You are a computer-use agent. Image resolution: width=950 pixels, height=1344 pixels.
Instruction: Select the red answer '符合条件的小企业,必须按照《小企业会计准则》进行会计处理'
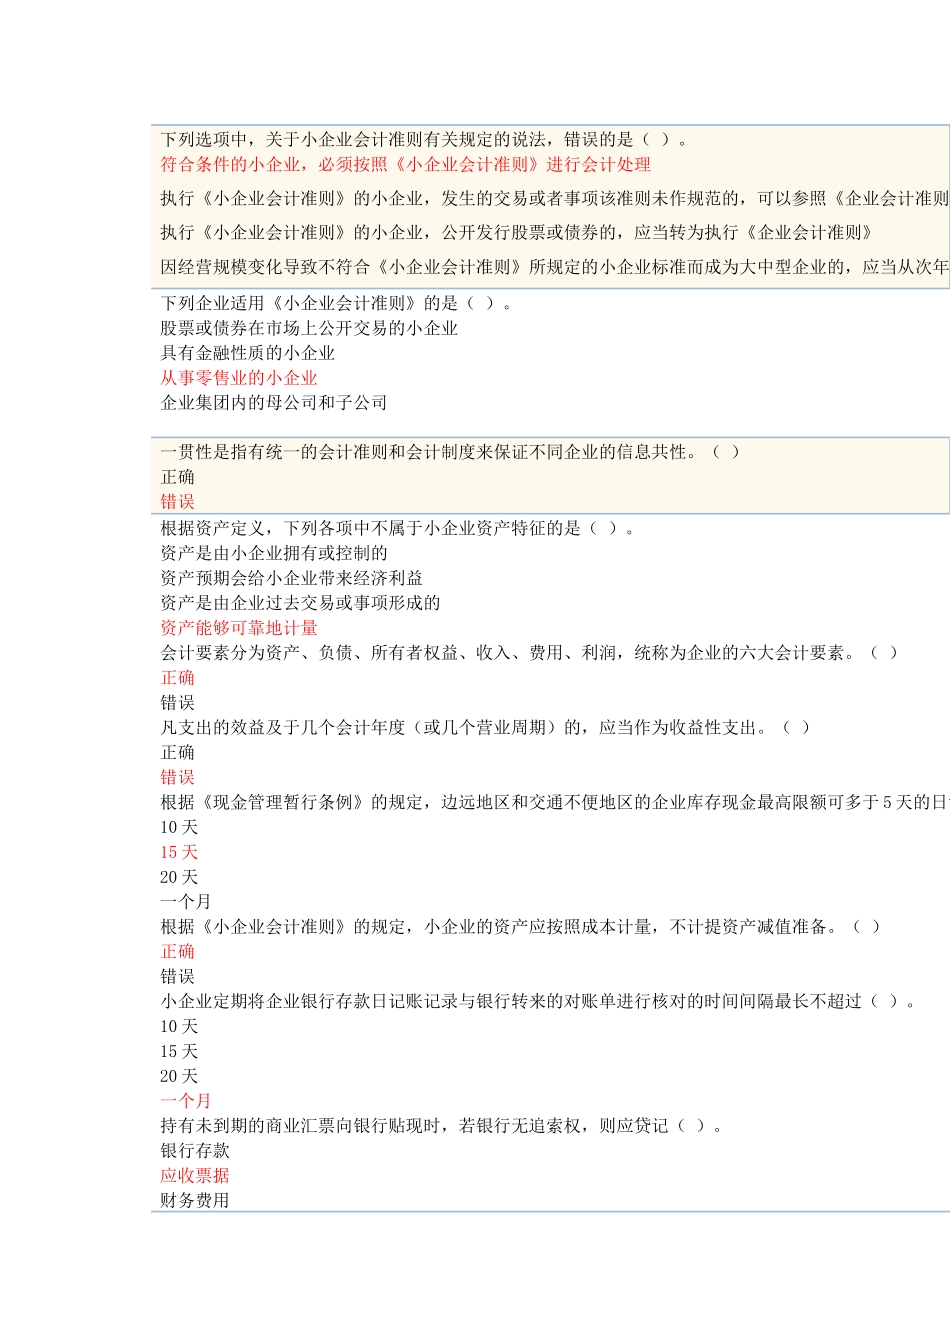point(405,165)
